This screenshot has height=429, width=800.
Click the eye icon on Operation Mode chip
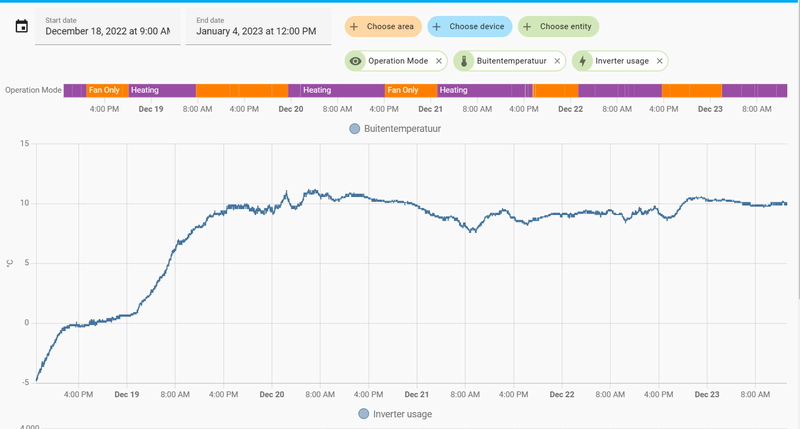356,61
